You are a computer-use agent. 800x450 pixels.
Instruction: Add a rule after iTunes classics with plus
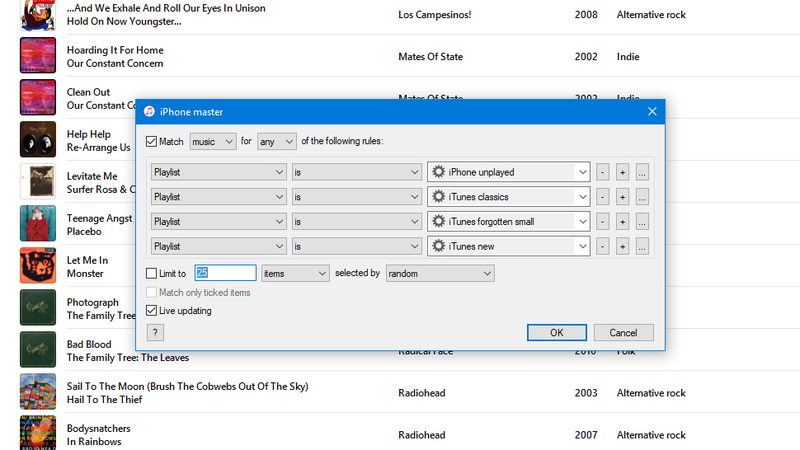(622, 197)
